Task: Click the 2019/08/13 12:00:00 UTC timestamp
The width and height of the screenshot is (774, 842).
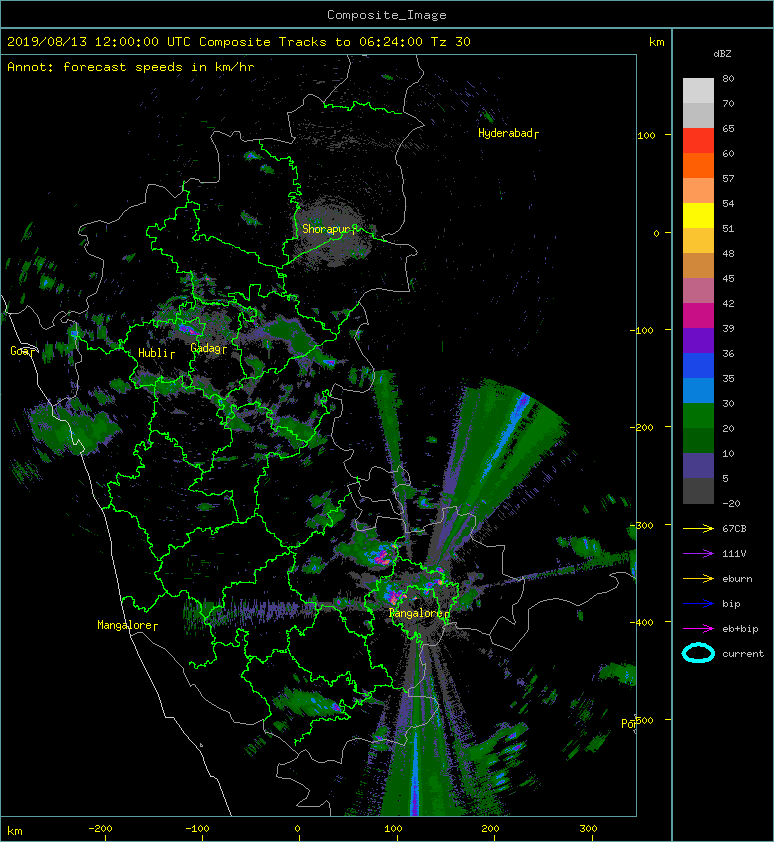Action: pyautogui.click(x=99, y=42)
